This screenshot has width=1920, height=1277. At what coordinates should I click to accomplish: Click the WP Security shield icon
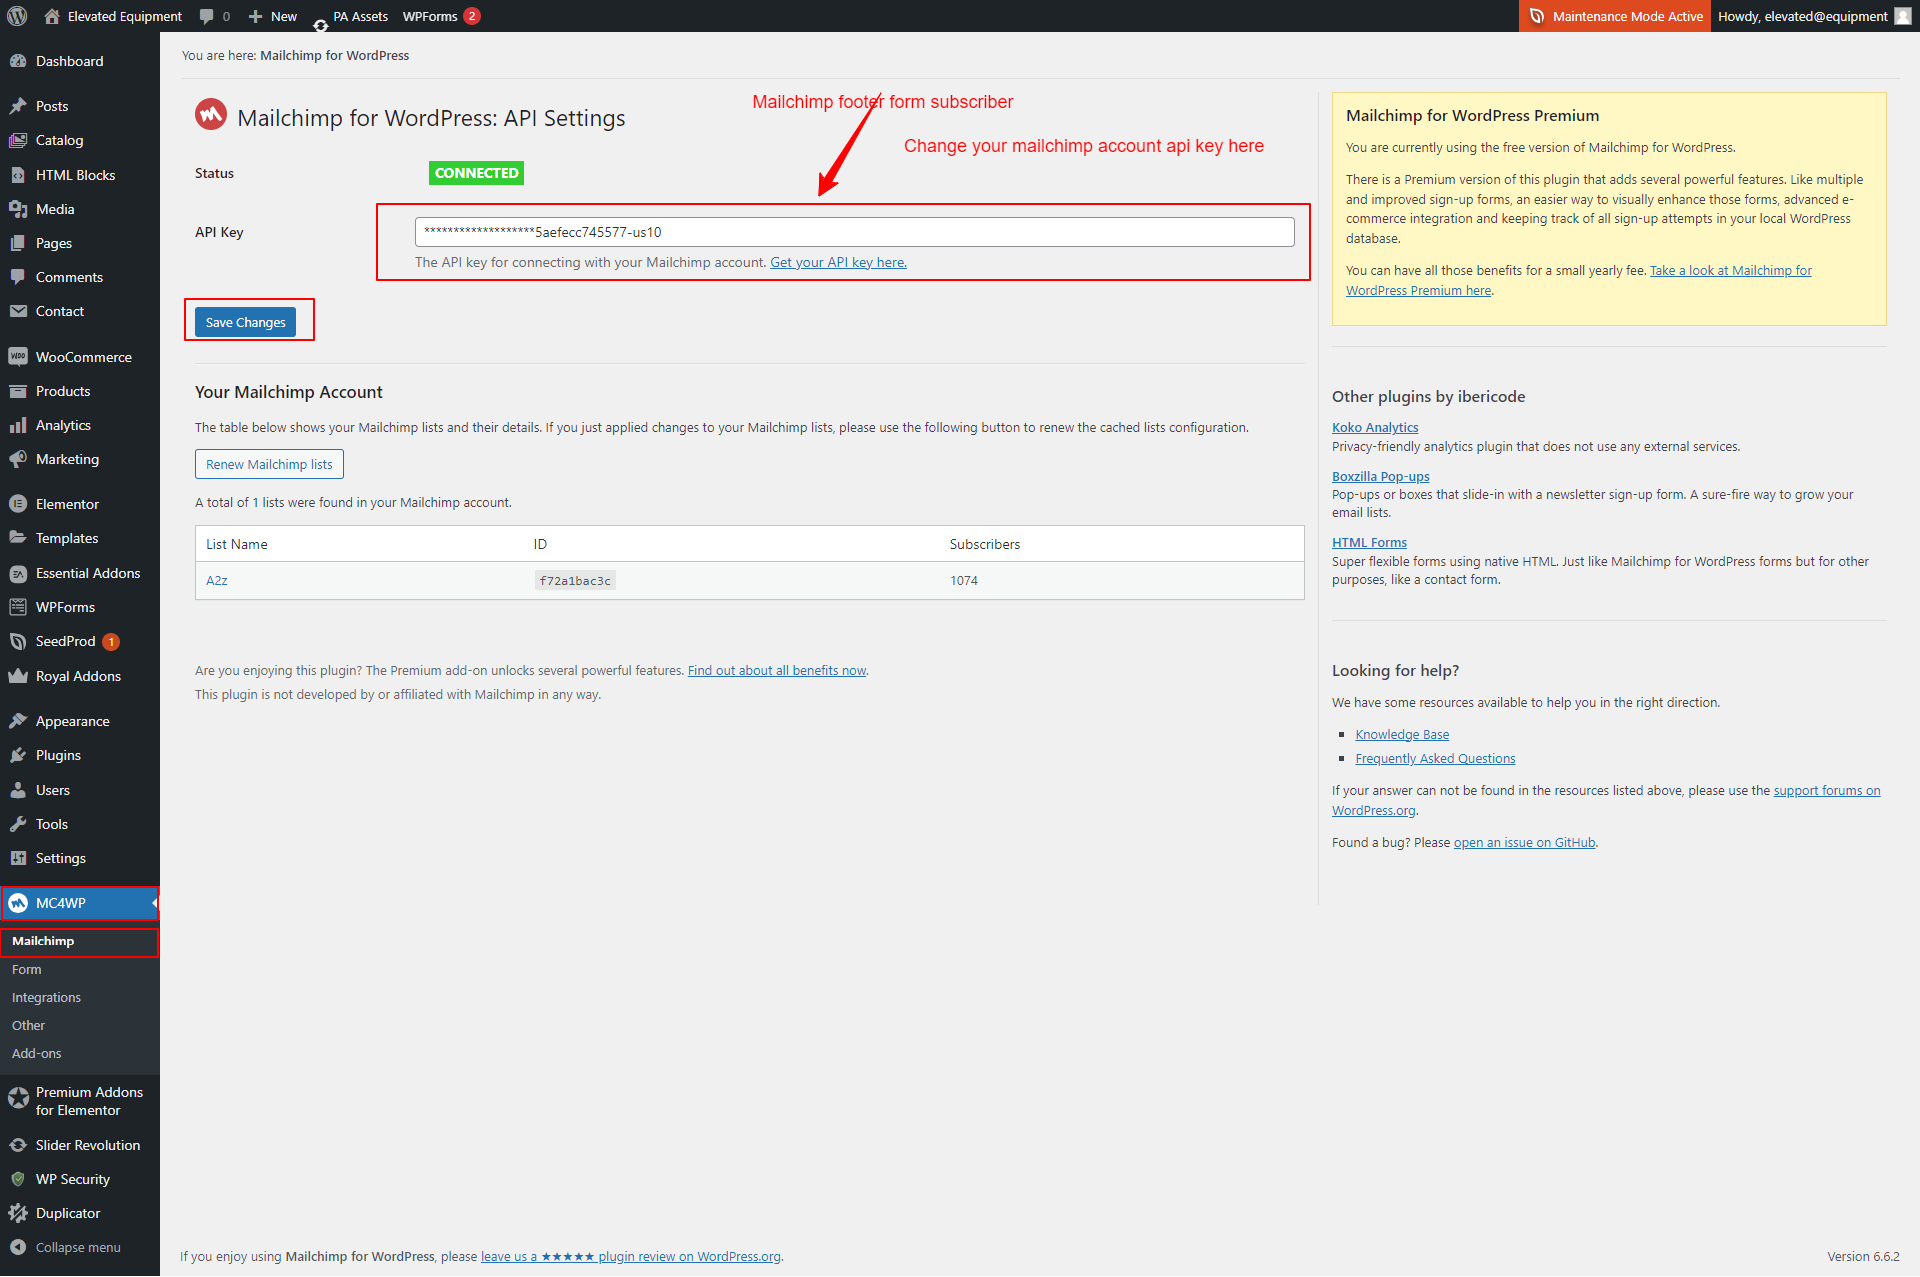click(x=18, y=1179)
